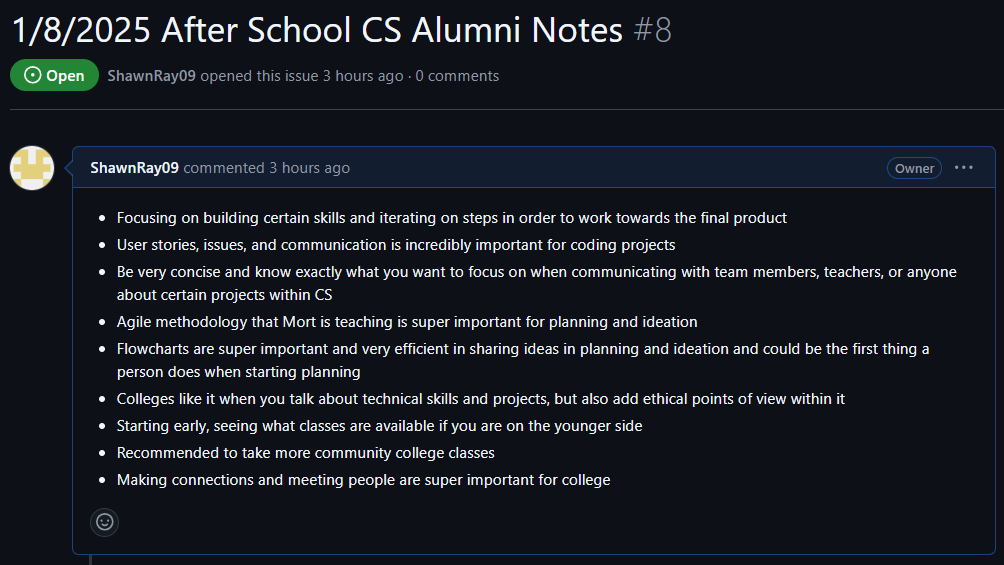Image resolution: width=1004 pixels, height=565 pixels.
Task: Open the three-dot comment options menu
Action: point(964,168)
